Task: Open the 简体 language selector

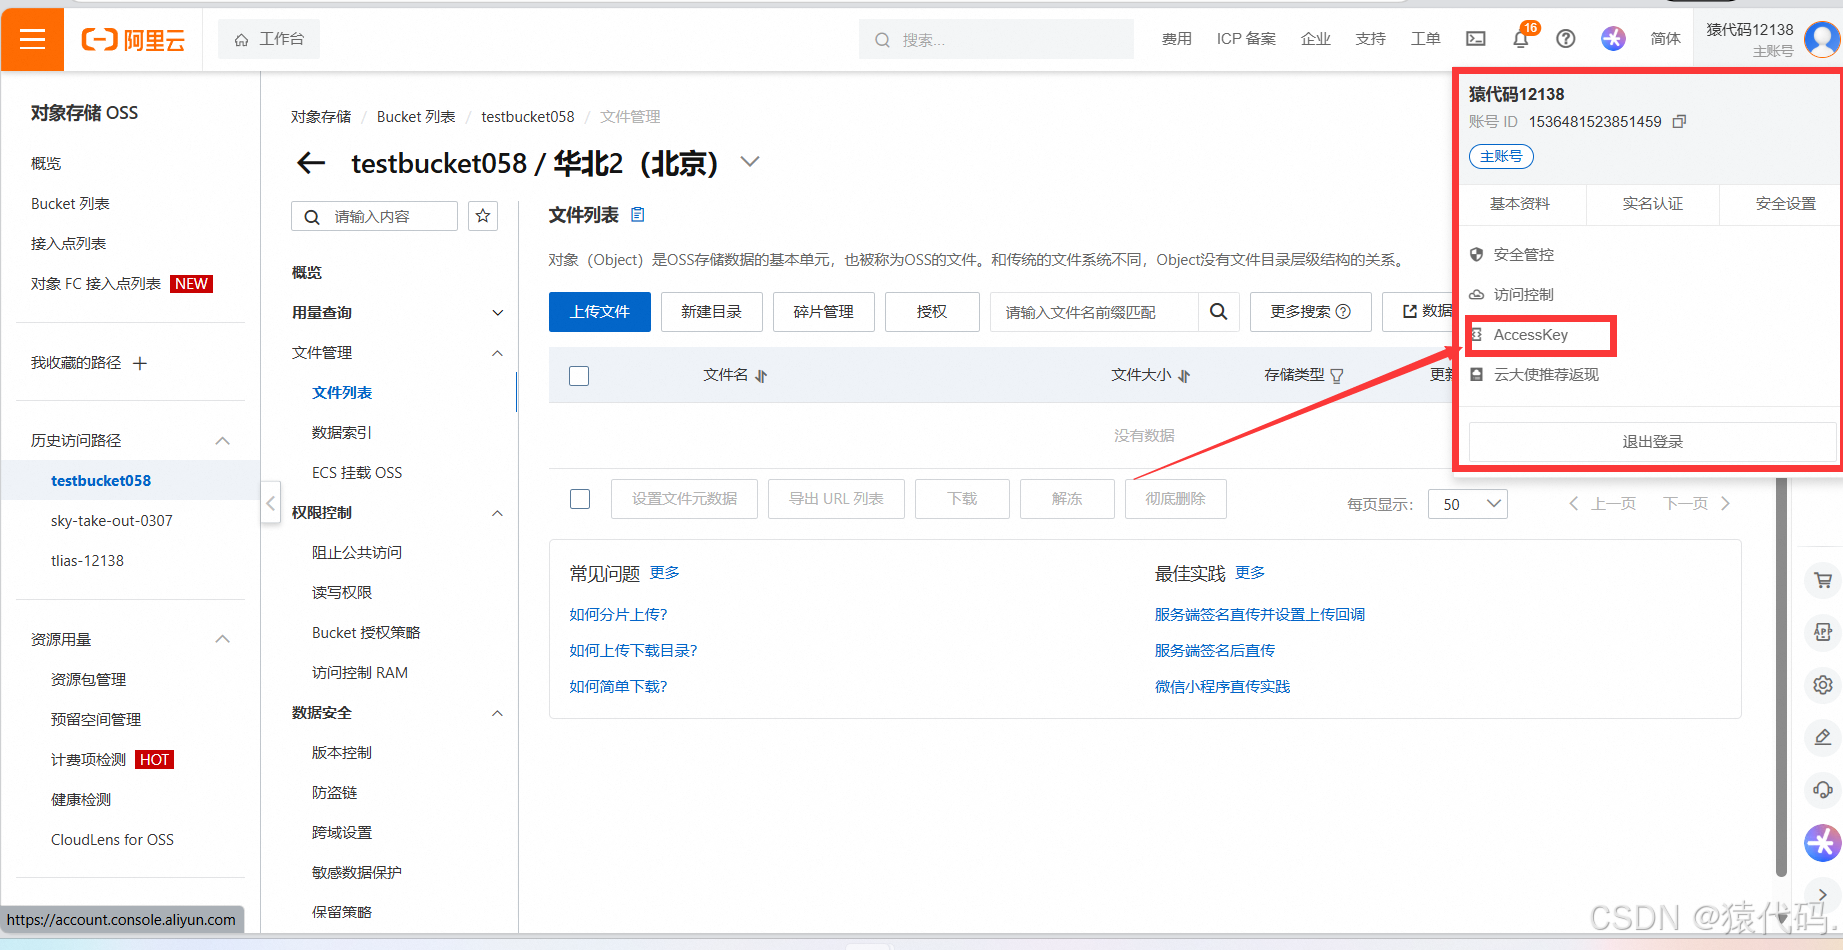Action: tap(1665, 39)
